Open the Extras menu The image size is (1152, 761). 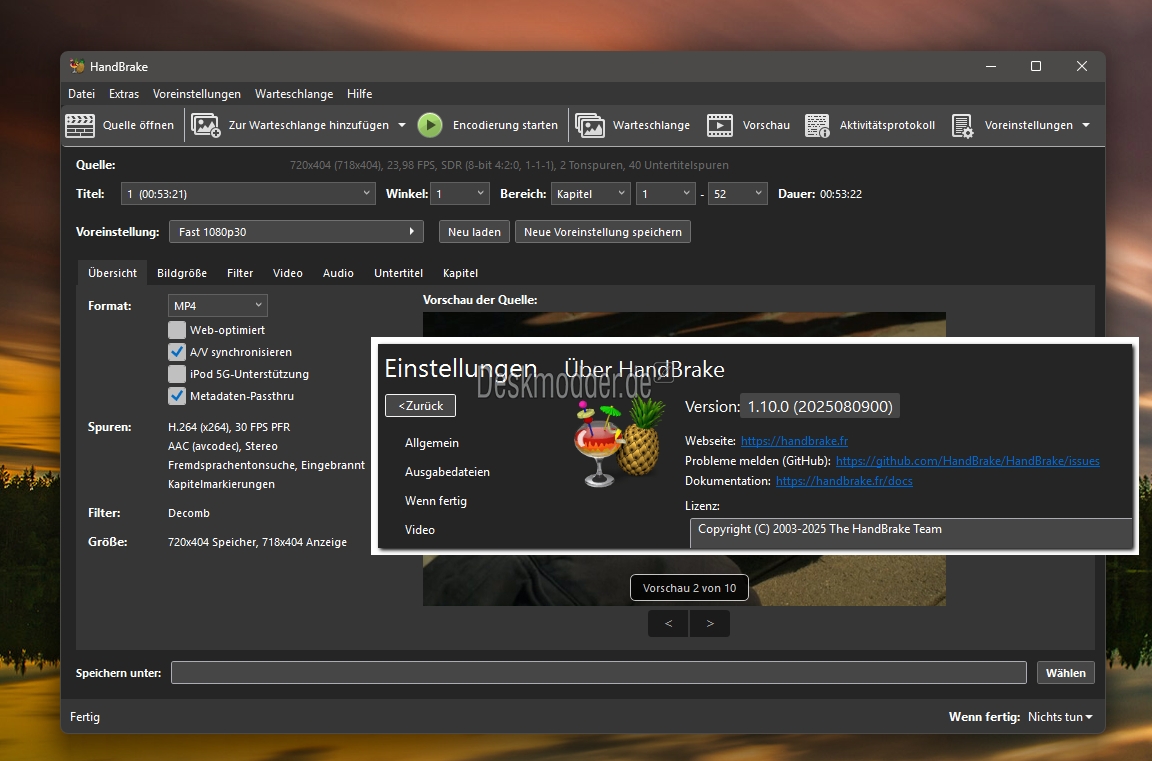(123, 94)
